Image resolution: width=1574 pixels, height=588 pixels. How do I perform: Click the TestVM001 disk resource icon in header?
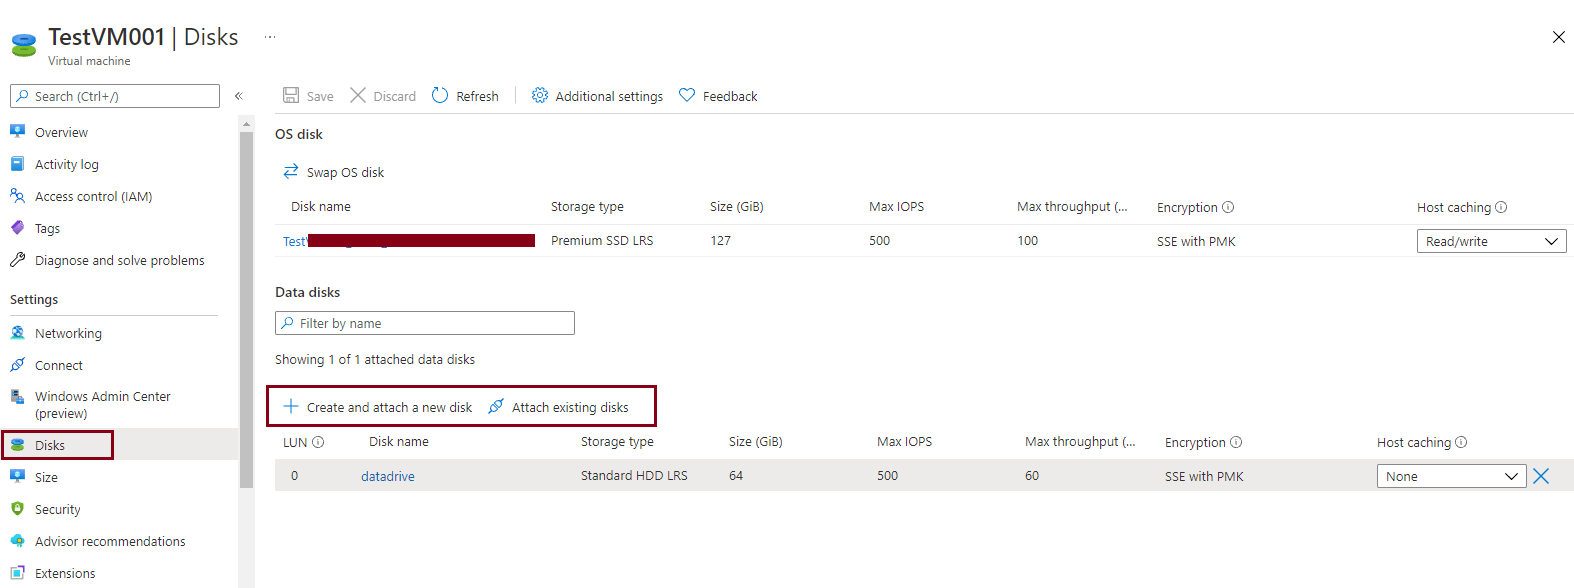pos(24,45)
